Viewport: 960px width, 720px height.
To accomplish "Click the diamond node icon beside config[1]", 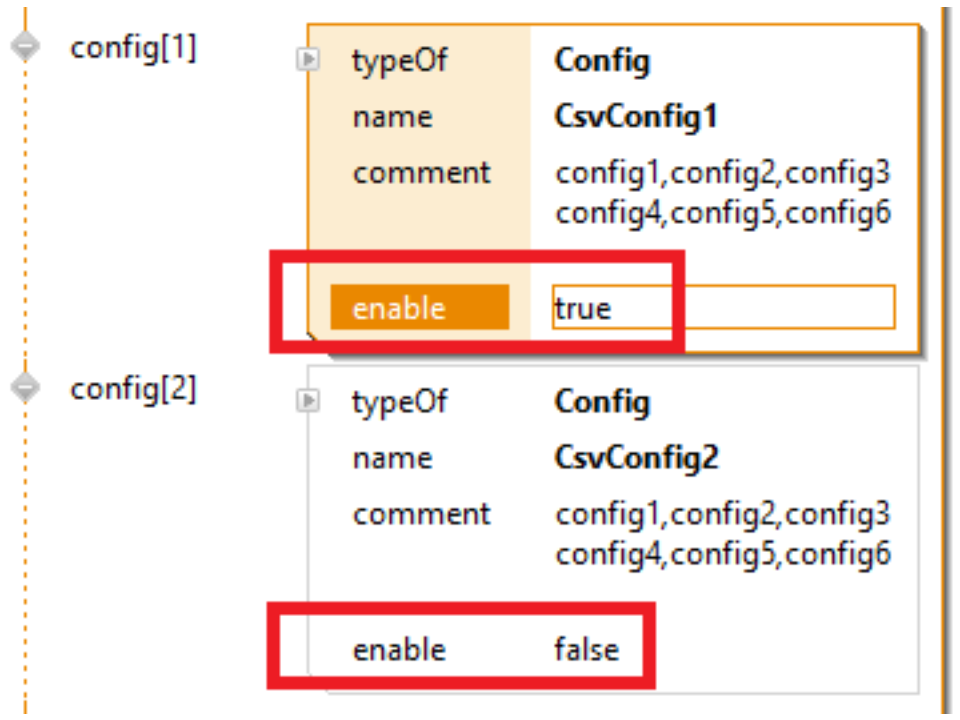I will tap(24, 47).
